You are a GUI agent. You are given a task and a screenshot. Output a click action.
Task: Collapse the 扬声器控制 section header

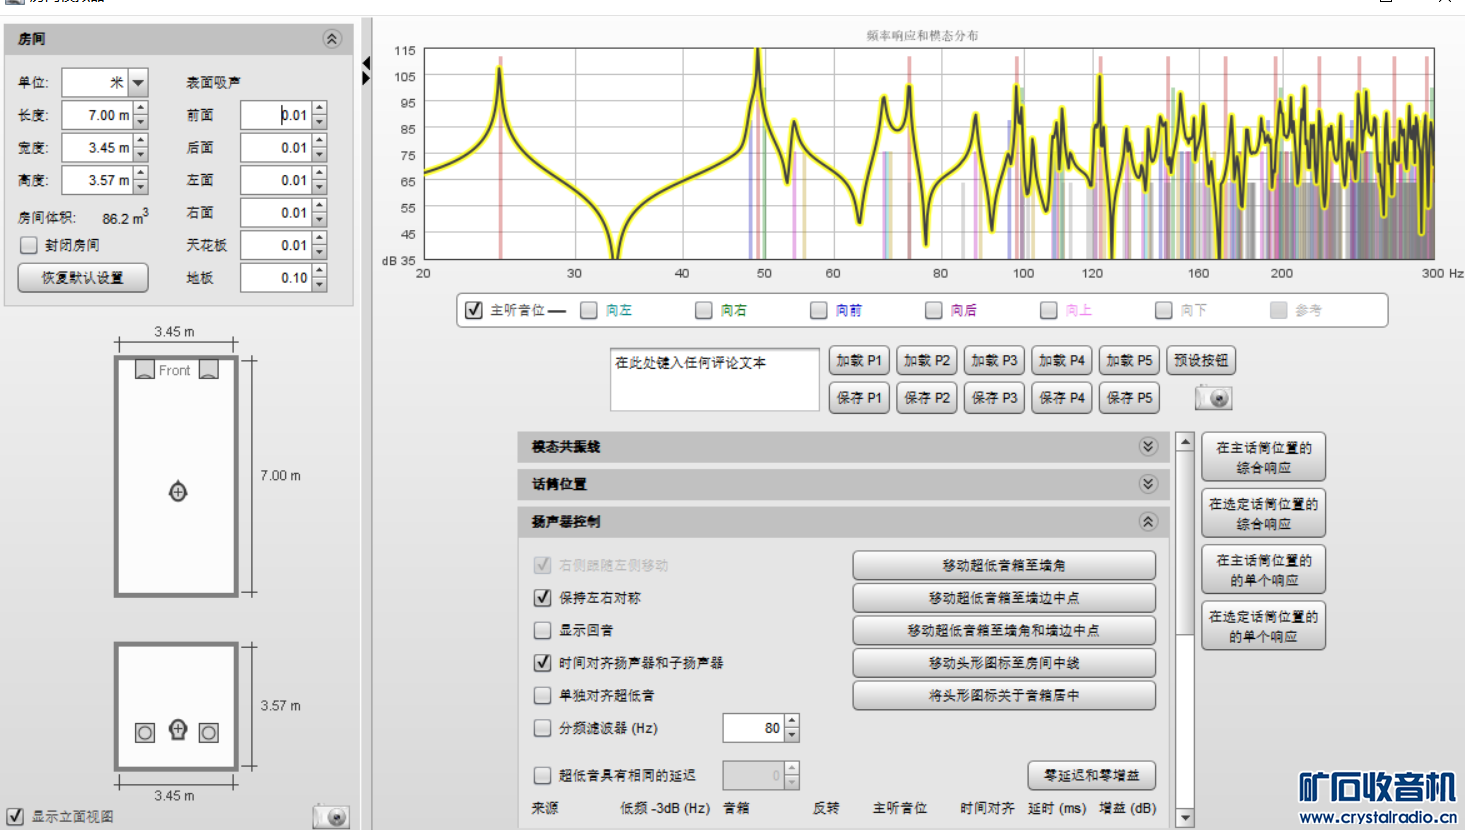[1148, 522]
